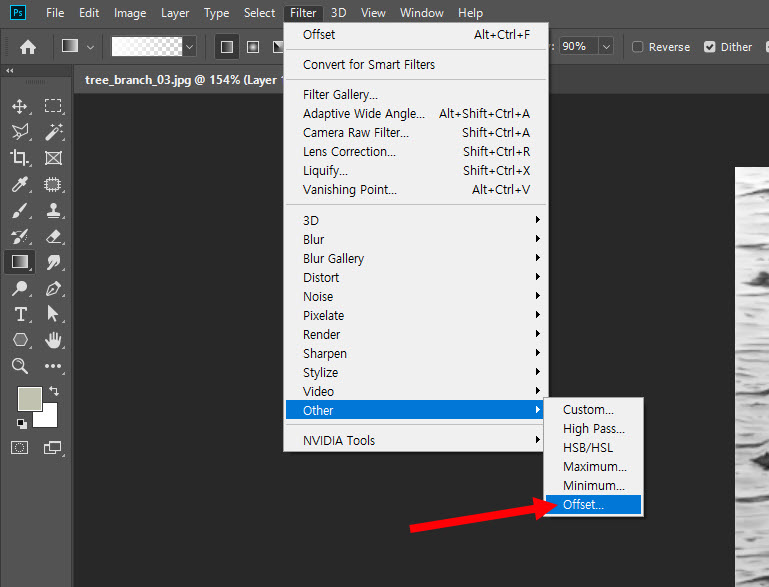The width and height of the screenshot is (769, 587).
Task: Expand the Sharpen submenu
Action: pos(416,354)
